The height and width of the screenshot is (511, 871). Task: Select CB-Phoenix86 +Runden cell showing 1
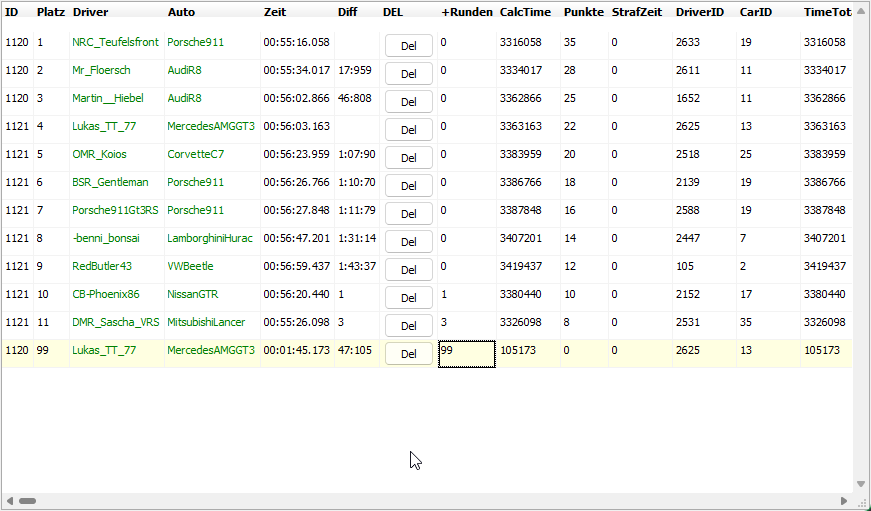pos(466,295)
